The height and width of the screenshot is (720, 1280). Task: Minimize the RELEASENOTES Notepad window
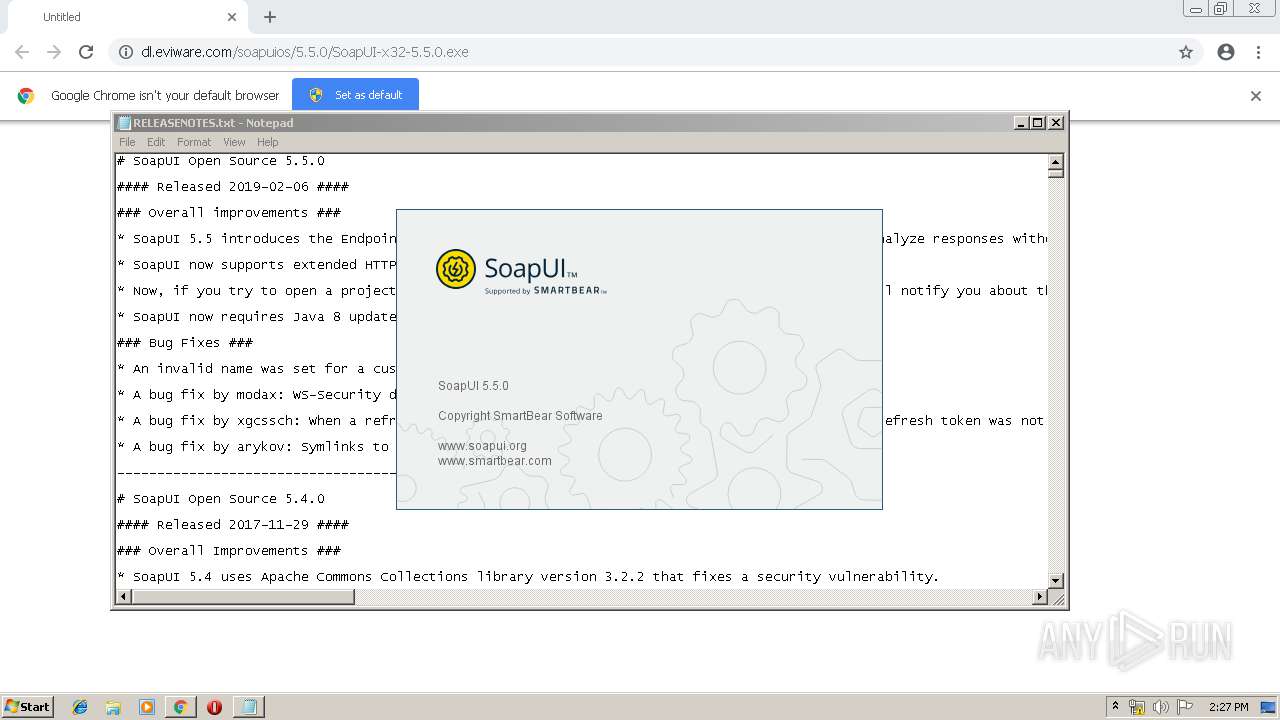click(1021, 123)
